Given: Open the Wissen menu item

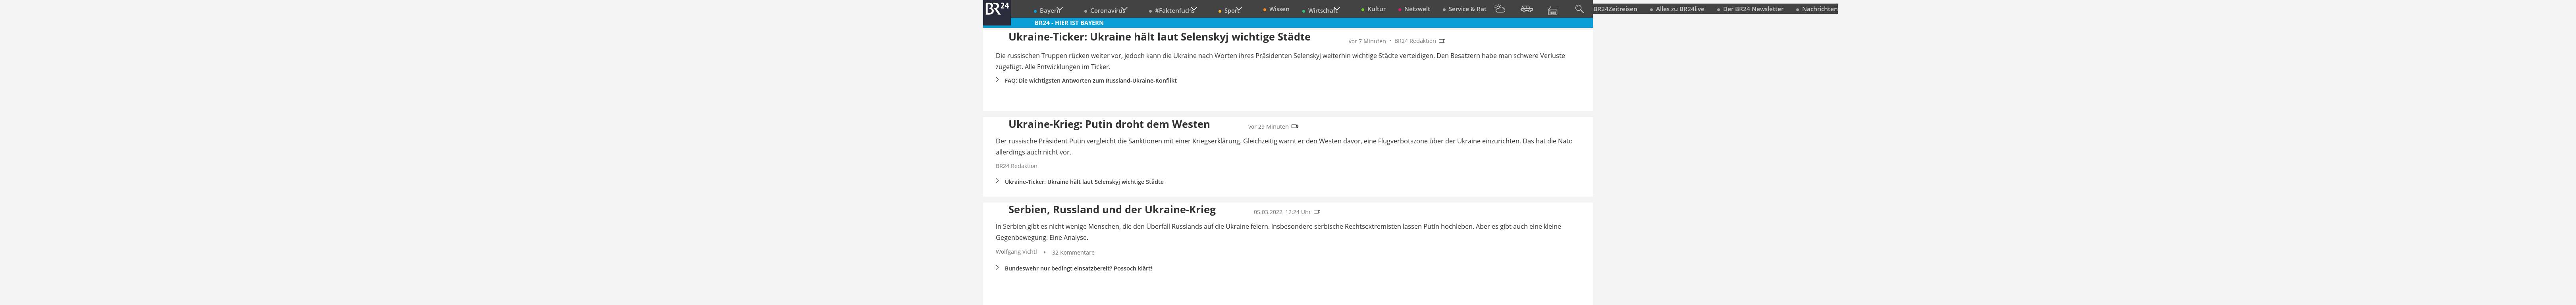Looking at the screenshot, I should pyautogui.click(x=1278, y=9).
